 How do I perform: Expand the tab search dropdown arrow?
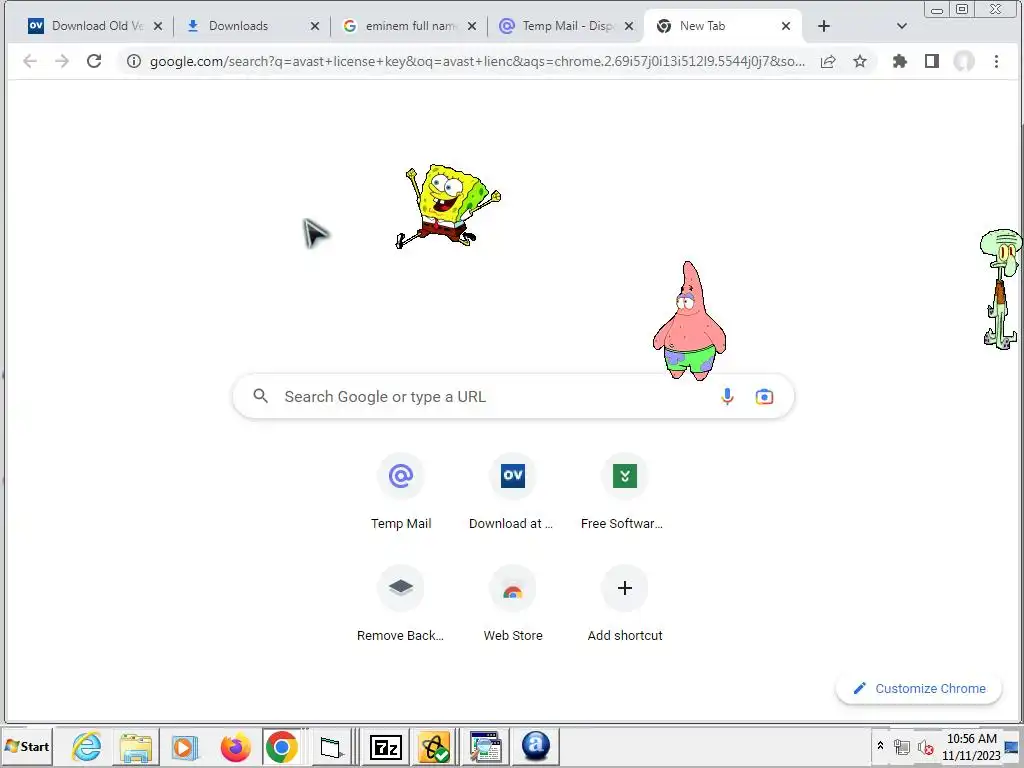point(902,26)
